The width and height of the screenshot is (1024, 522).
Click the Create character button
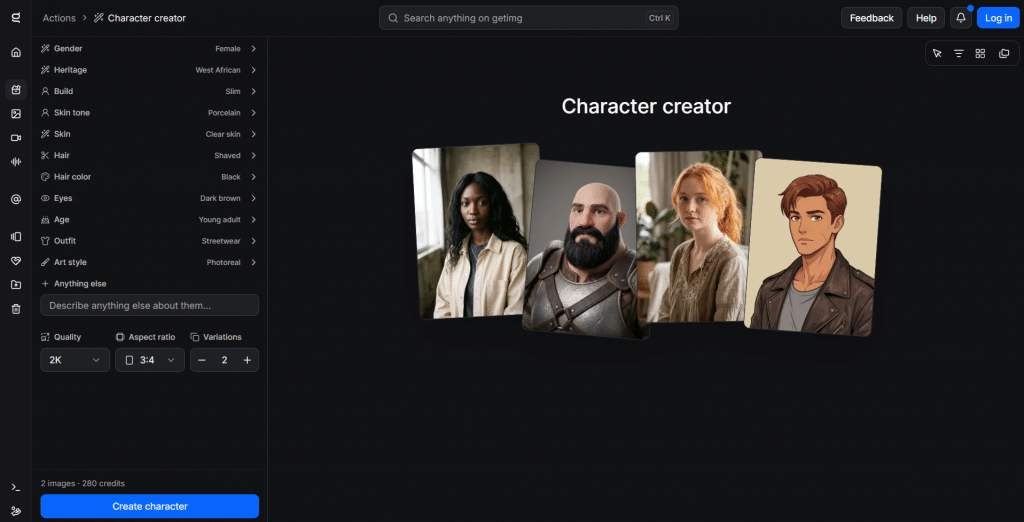pyautogui.click(x=150, y=506)
